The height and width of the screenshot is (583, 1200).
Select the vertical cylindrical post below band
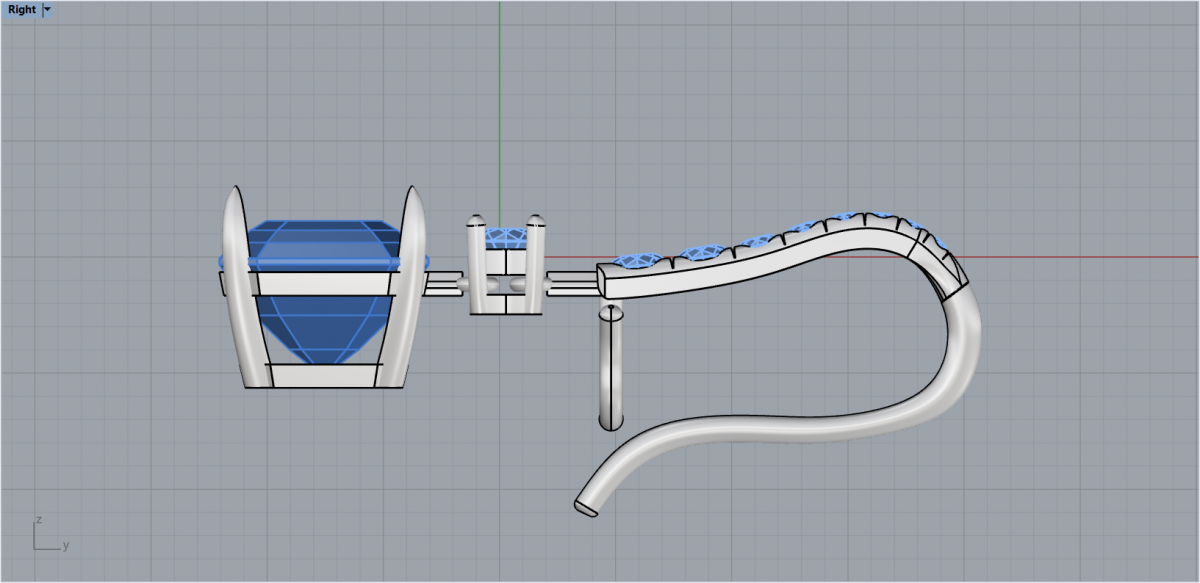pos(609,368)
